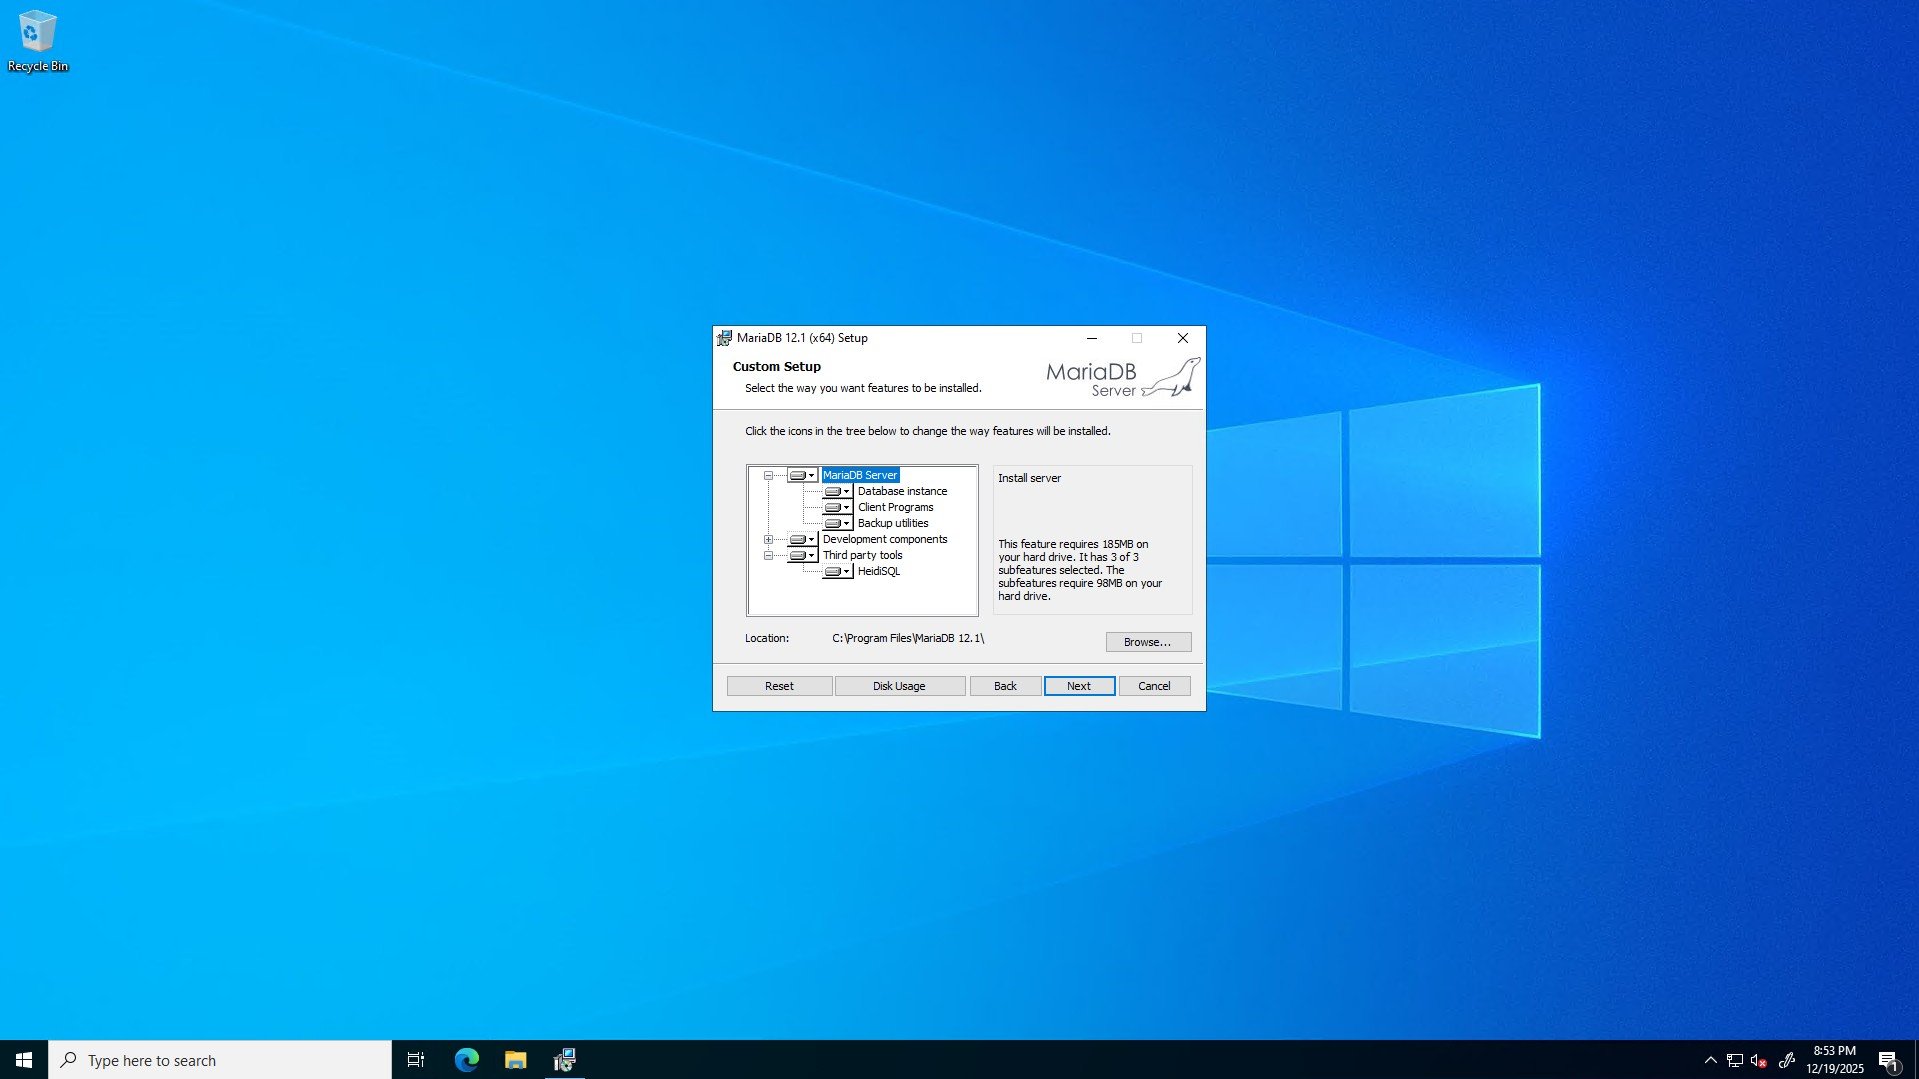Click the MariaDB setup title bar icon
This screenshot has width=1919, height=1079.
pyautogui.click(x=725, y=338)
